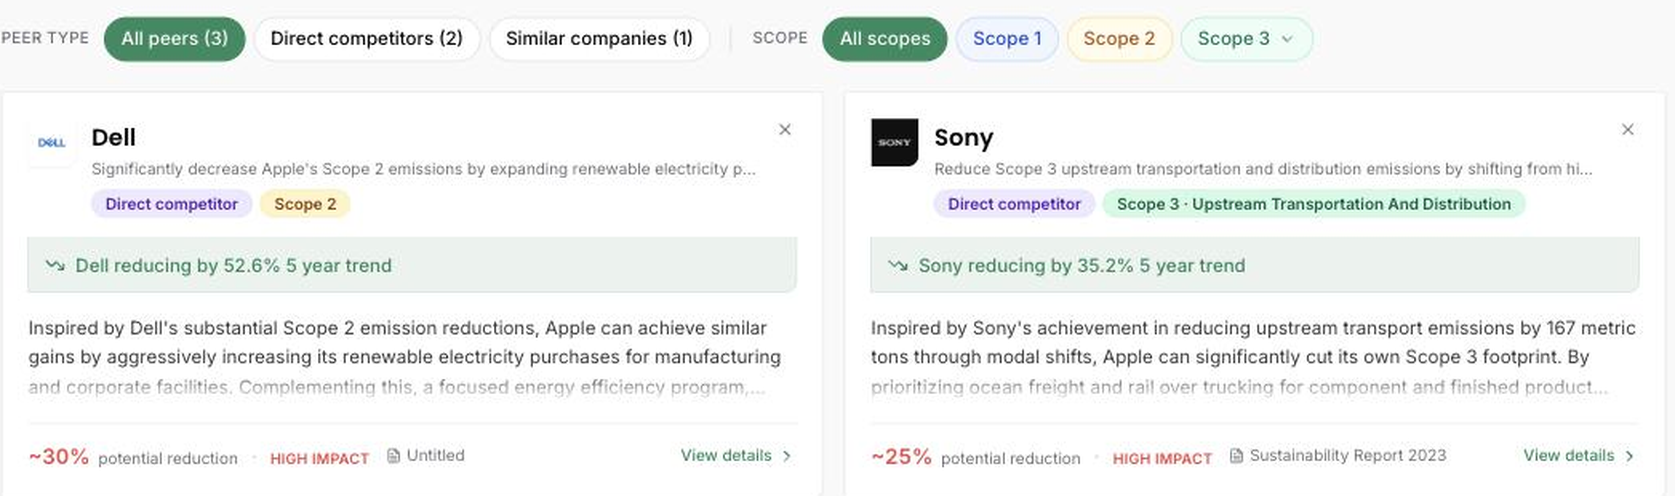Viewport: 1675px width, 496px height.
Task: Expand the Scope 3 dropdown chevron
Action: click(x=1287, y=39)
